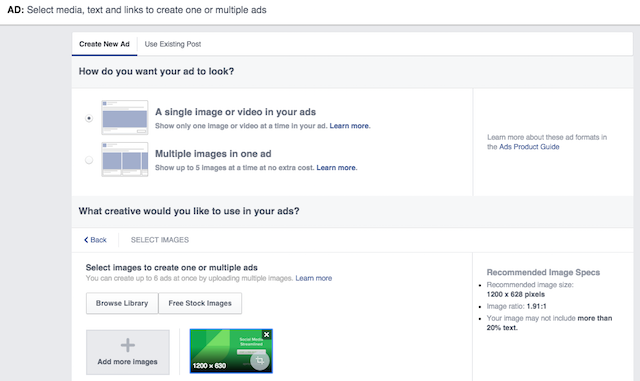Remove the uploaded green image with X
This screenshot has width=640, height=381.
click(x=267, y=335)
